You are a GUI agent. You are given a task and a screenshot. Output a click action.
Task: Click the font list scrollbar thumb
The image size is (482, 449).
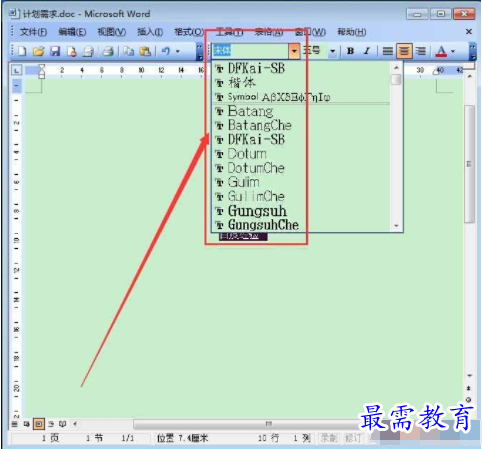click(396, 80)
